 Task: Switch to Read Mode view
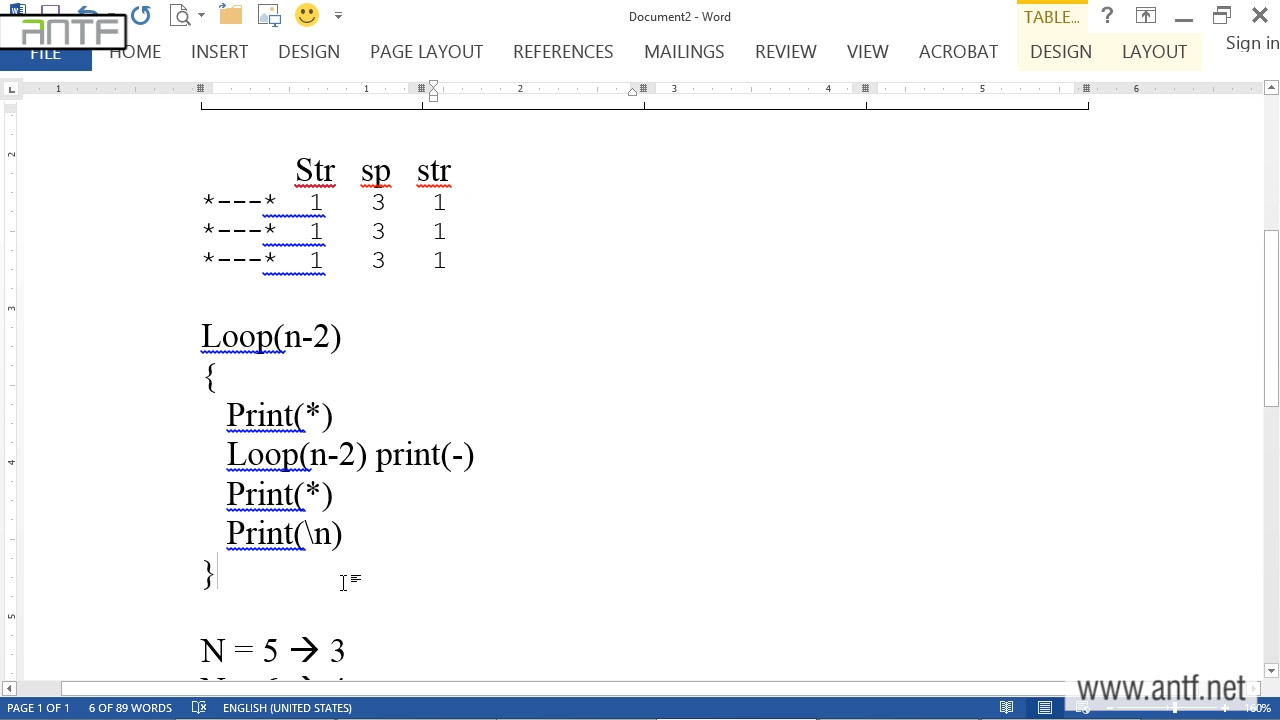(x=1007, y=708)
